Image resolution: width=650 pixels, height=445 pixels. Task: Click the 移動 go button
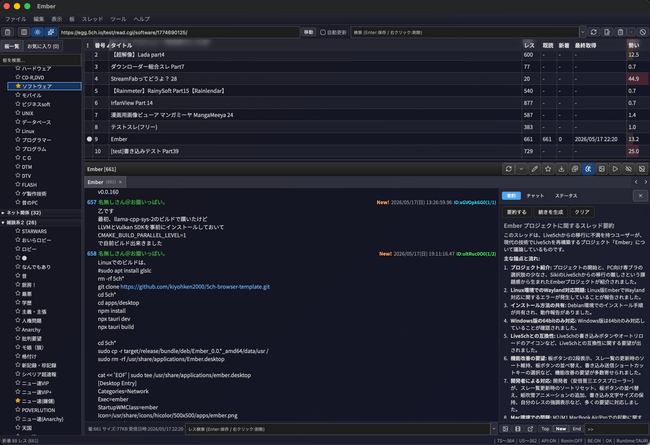point(308,32)
